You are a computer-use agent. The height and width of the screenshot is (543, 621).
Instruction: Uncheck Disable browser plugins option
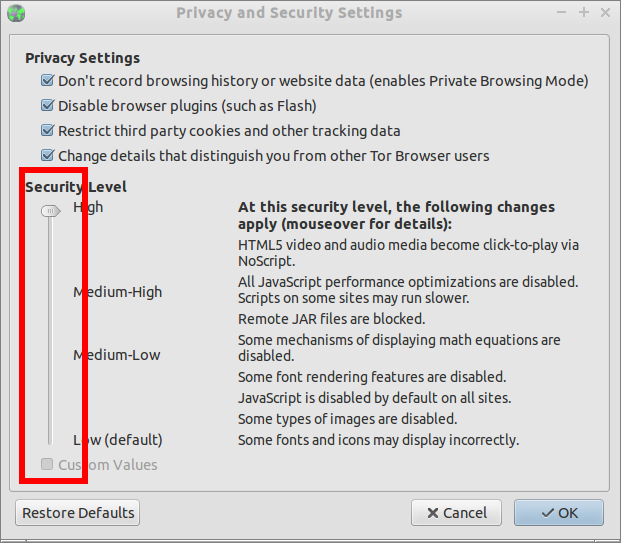tap(47, 106)
